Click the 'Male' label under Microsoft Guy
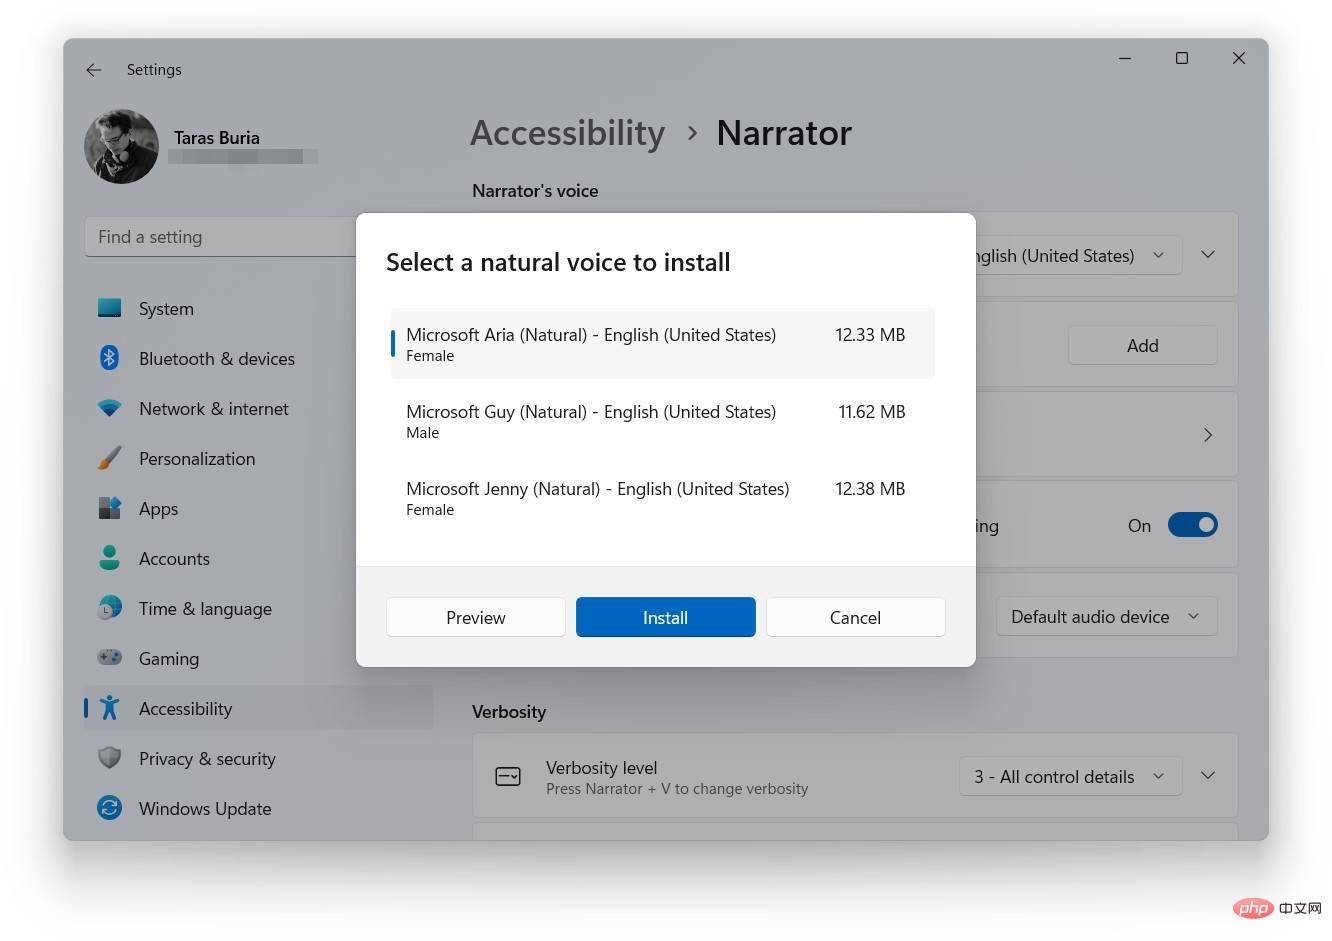 (x=423, y=433)
